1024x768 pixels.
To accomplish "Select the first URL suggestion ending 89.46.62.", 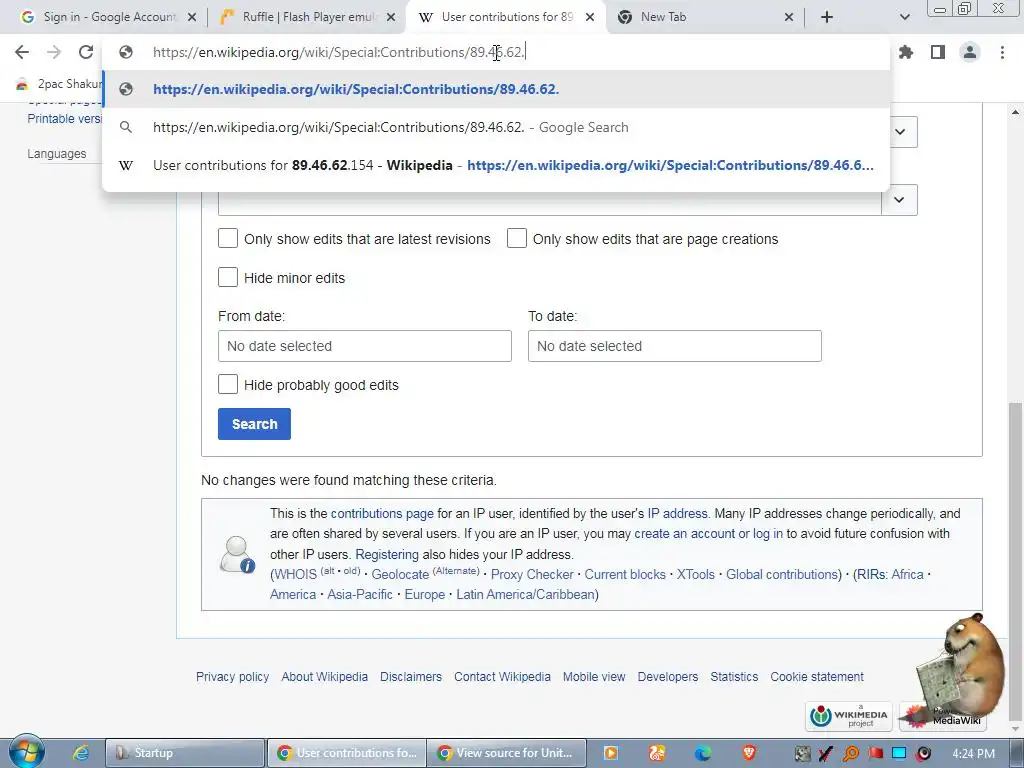I will pos(496,89).
